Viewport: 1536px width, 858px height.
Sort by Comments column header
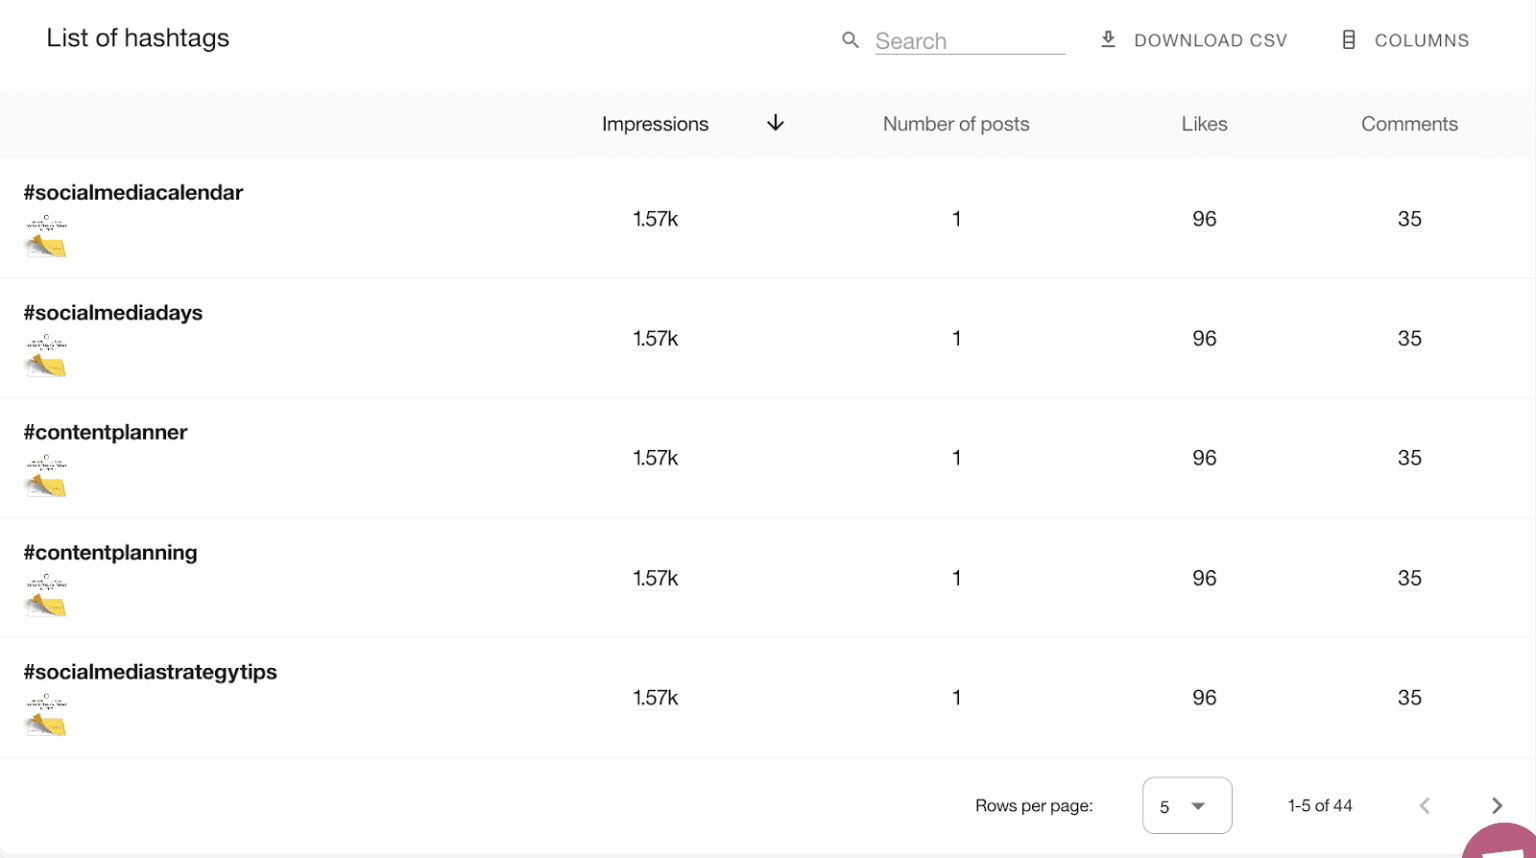click(x=1408, y=124)
